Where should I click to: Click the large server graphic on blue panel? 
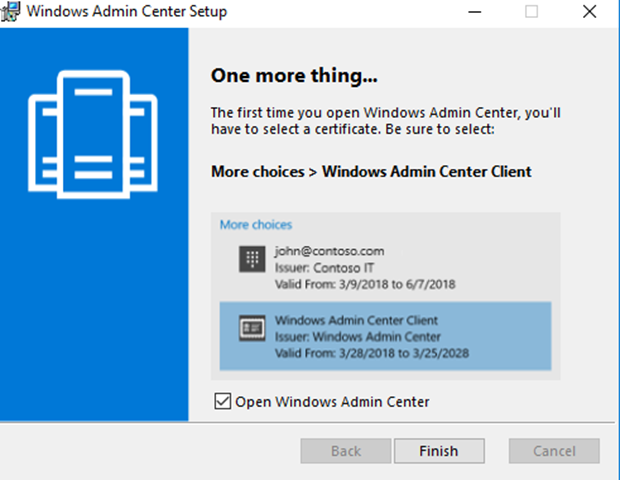coord(93,134)
